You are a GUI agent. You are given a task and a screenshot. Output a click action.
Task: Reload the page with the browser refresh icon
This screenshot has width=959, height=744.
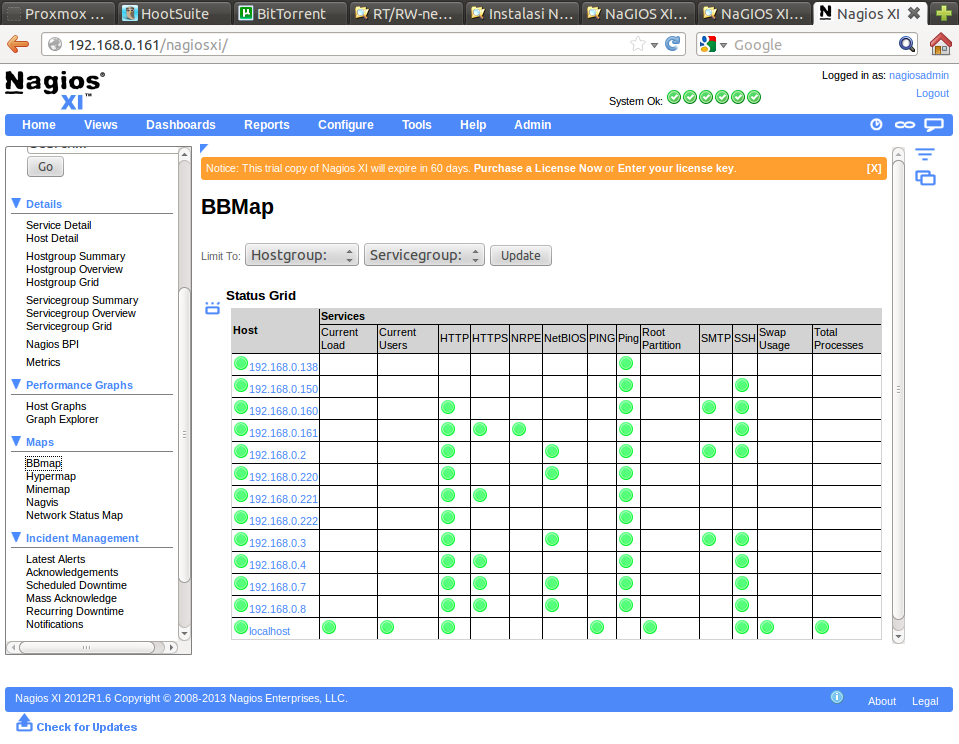[673, 44]
